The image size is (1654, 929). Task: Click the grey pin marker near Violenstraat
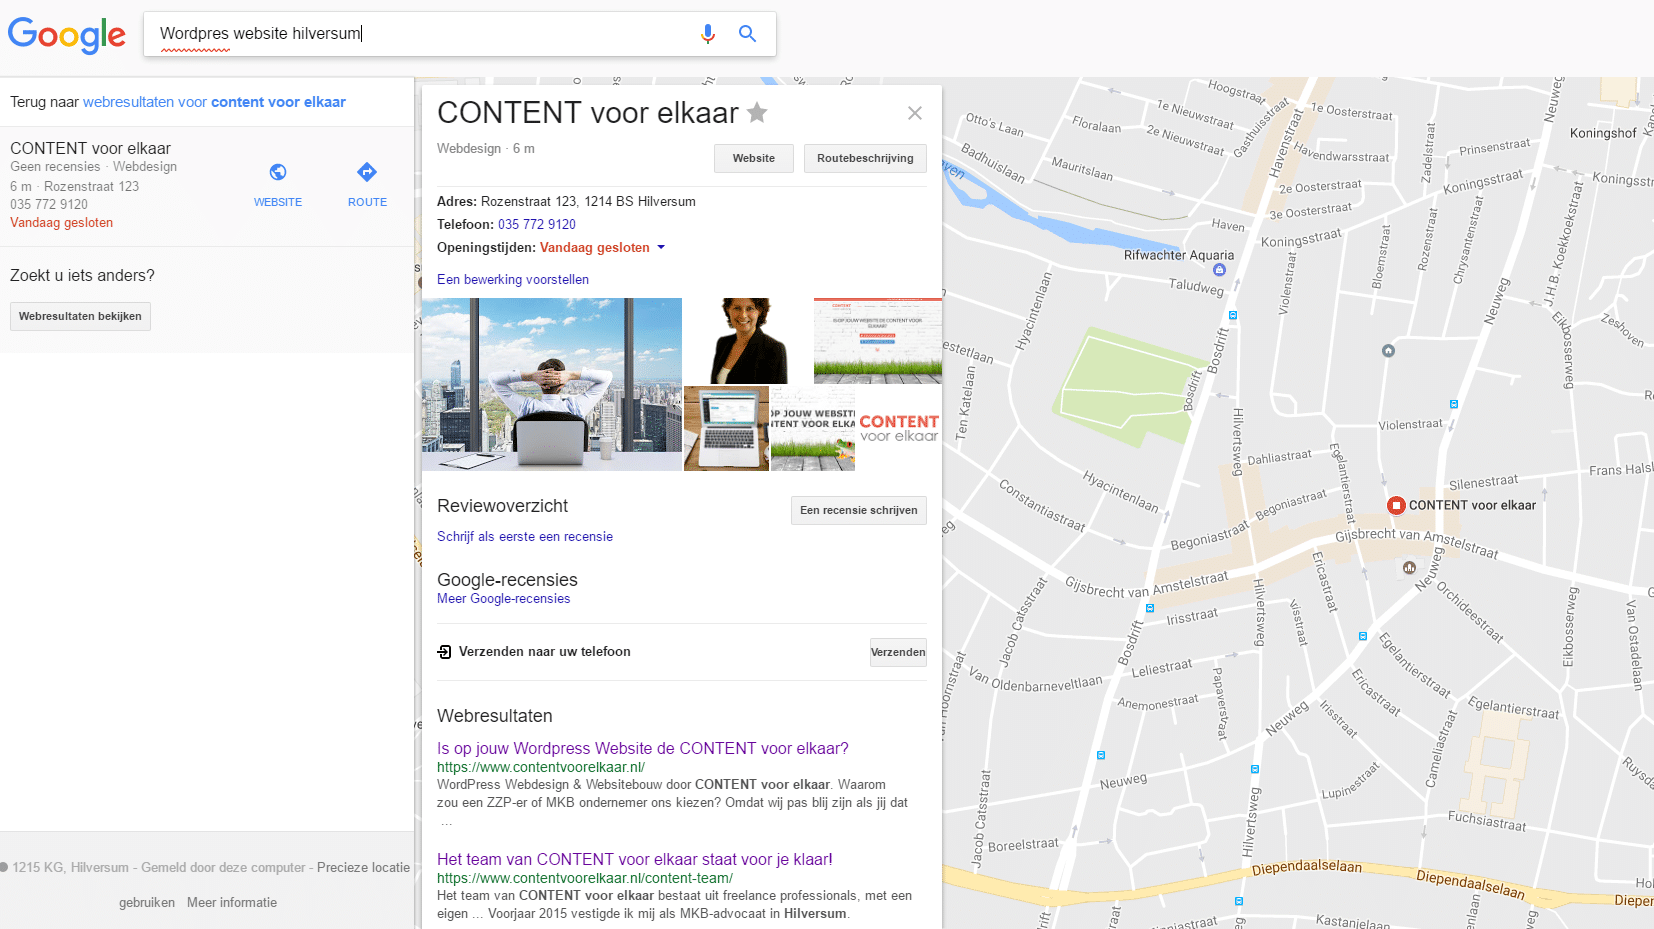(x=1388, y=351)
